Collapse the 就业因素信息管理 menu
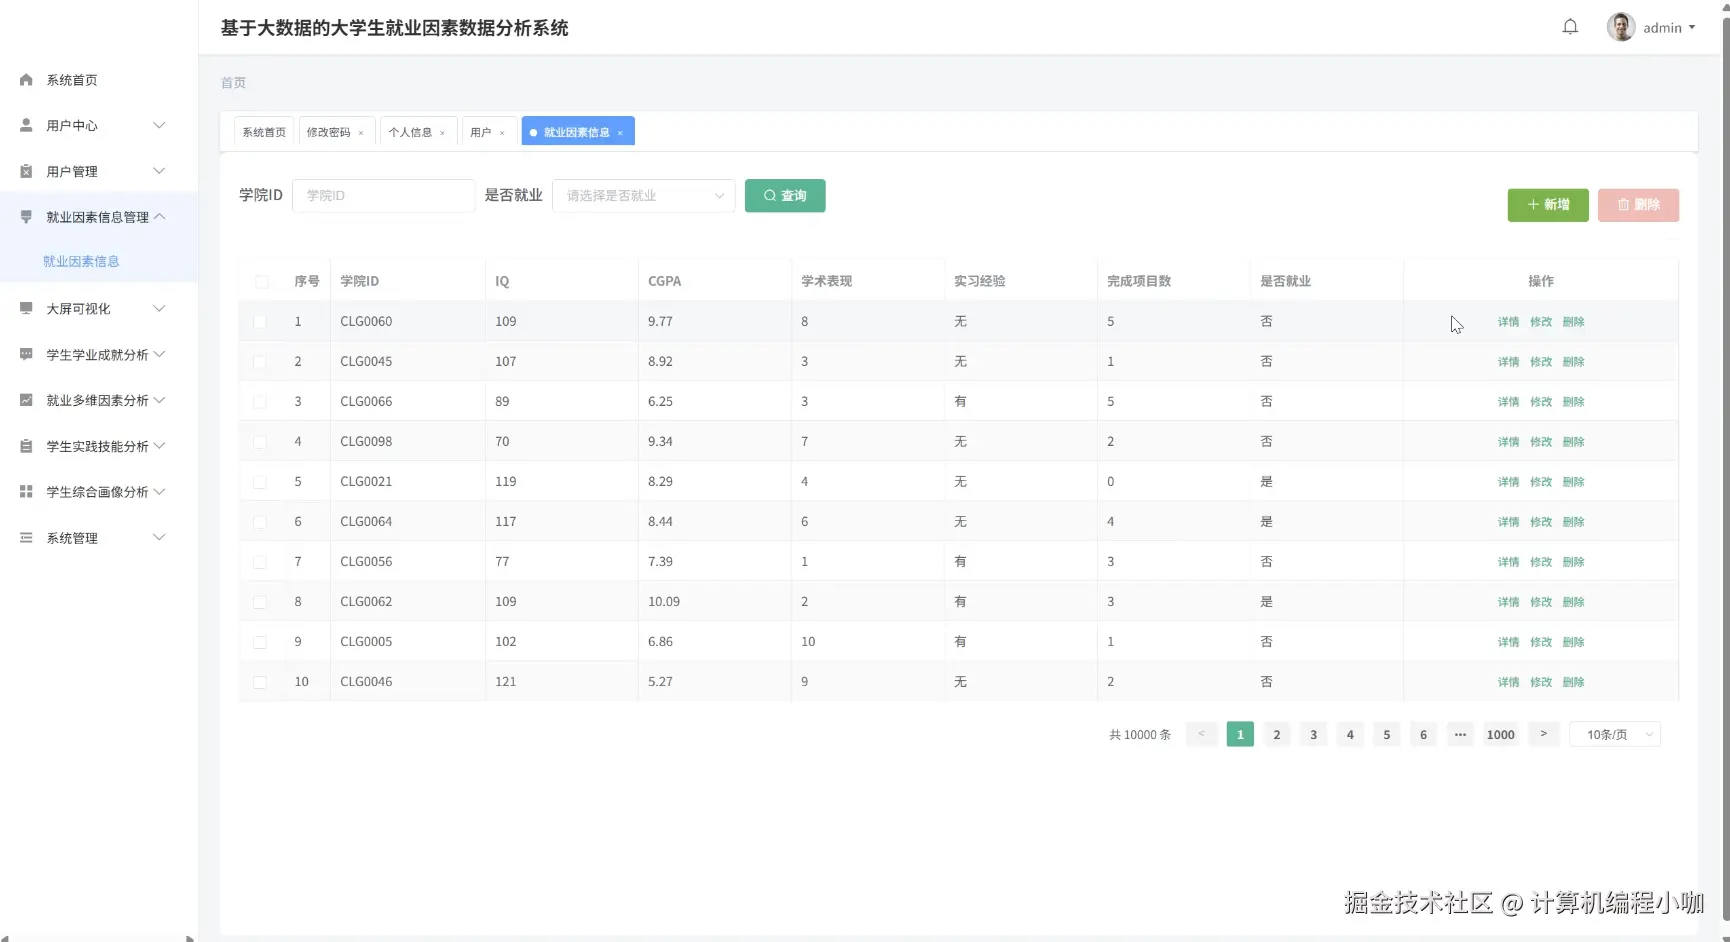 tap(159, 217)
